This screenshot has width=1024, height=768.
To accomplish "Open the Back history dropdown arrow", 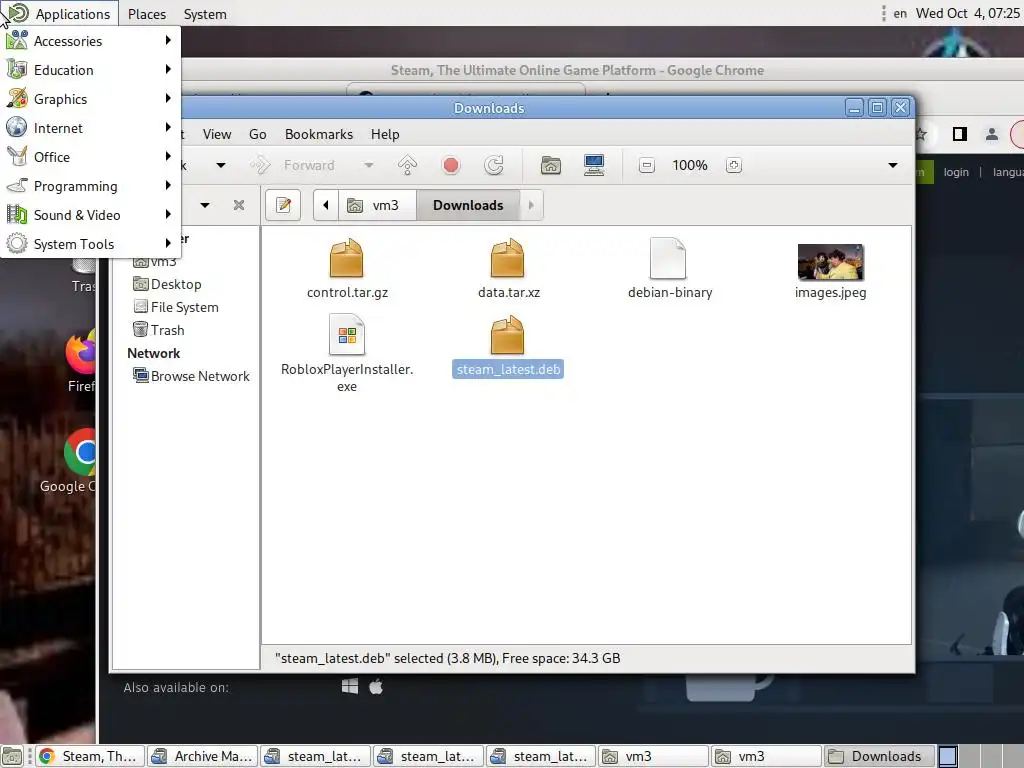I will pyautogui.click(x=221, y=165).
